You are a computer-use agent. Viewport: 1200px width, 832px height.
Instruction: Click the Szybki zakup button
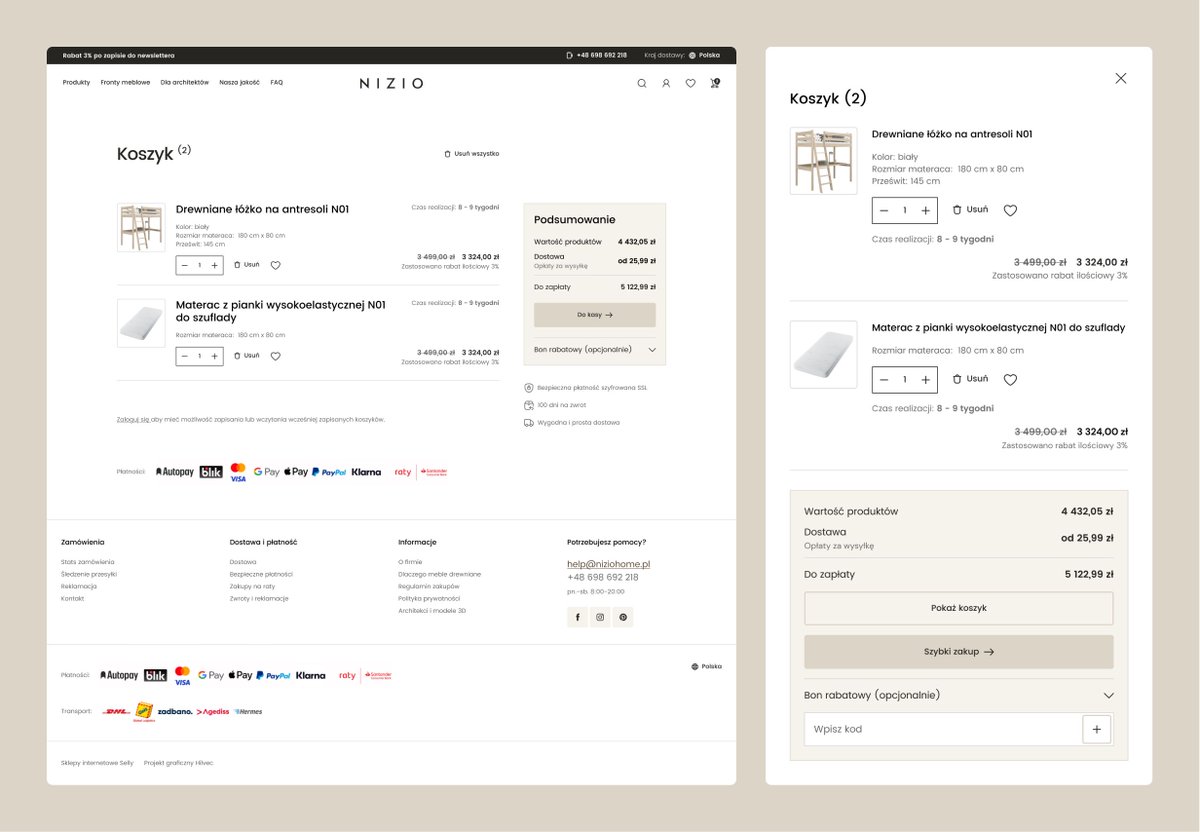click(x=959, y=651)
